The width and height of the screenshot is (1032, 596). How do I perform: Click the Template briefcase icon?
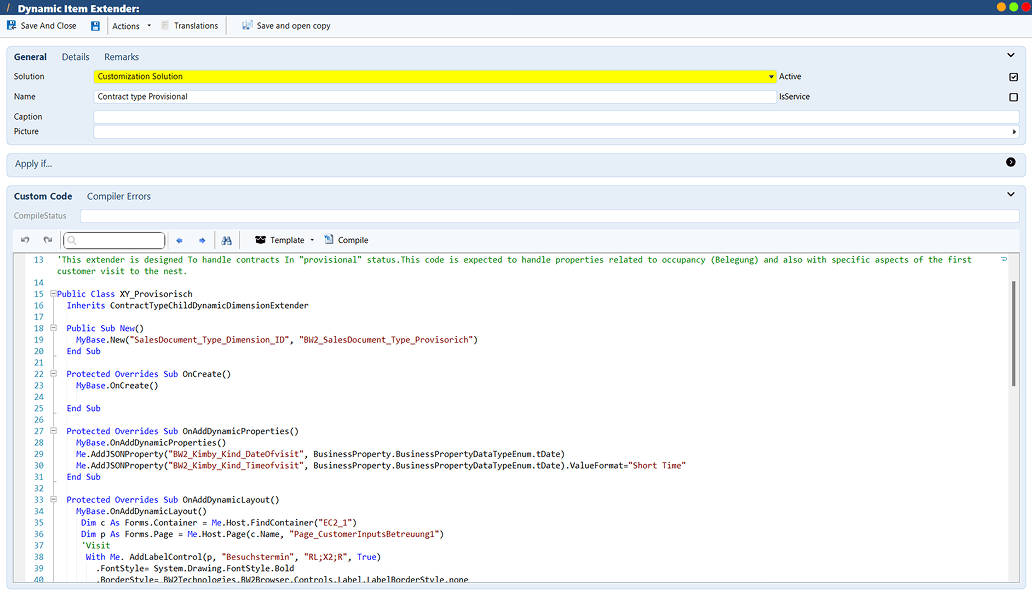(x=261, y=240)
